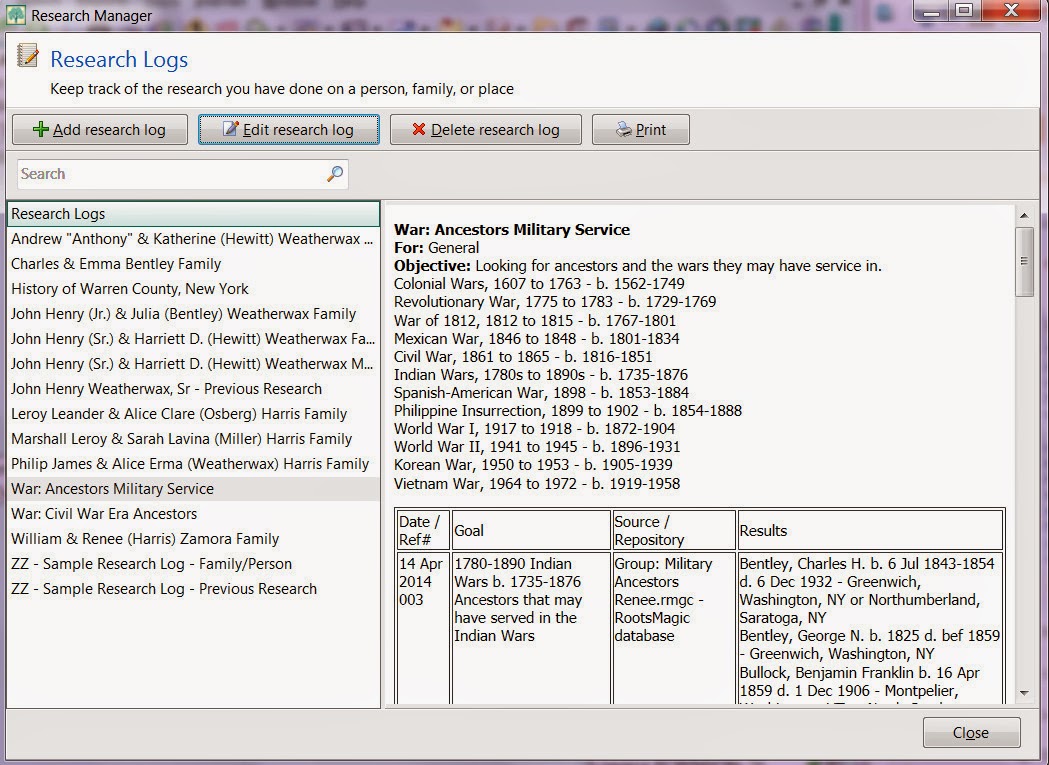The height and width of the screenshot is (765, 1049).
Task: Click the Goal table header cell
Action: coord(531,531)
